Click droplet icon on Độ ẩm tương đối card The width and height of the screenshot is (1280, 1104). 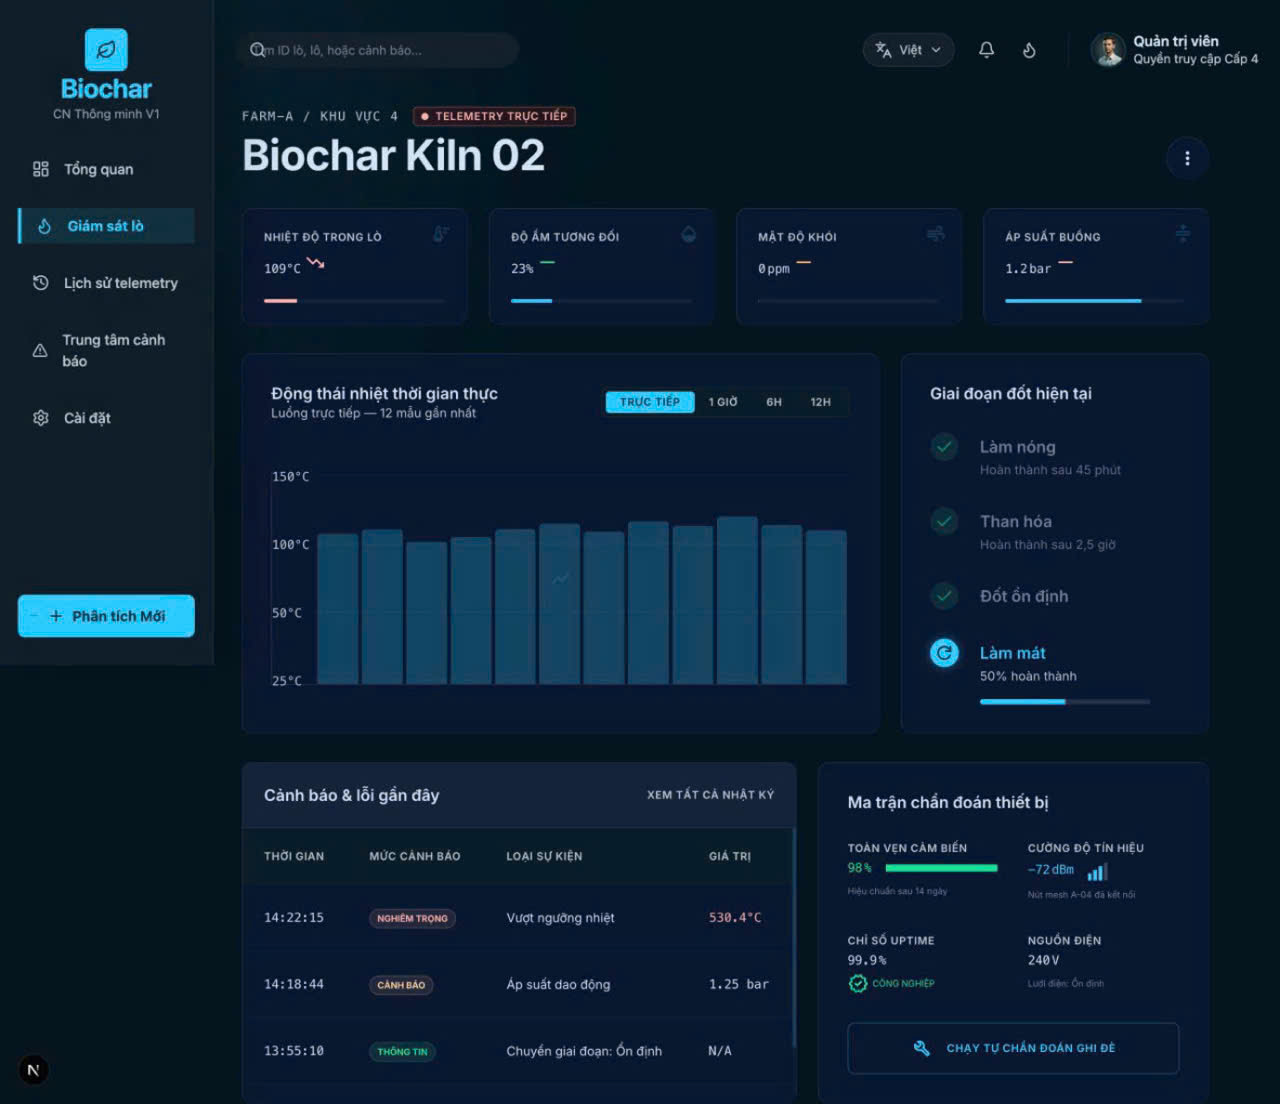[689, 234]
